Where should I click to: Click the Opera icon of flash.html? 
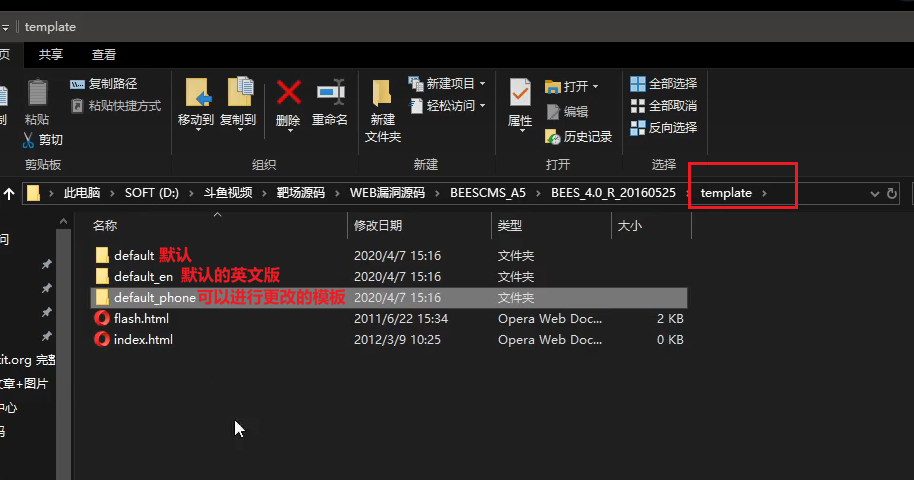click(102, 318)
